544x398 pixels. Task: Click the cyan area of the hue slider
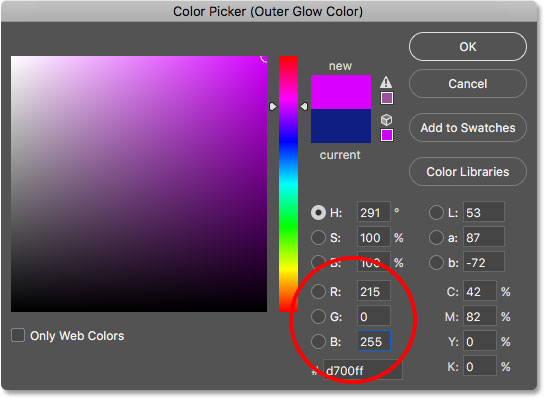point(289,184)
